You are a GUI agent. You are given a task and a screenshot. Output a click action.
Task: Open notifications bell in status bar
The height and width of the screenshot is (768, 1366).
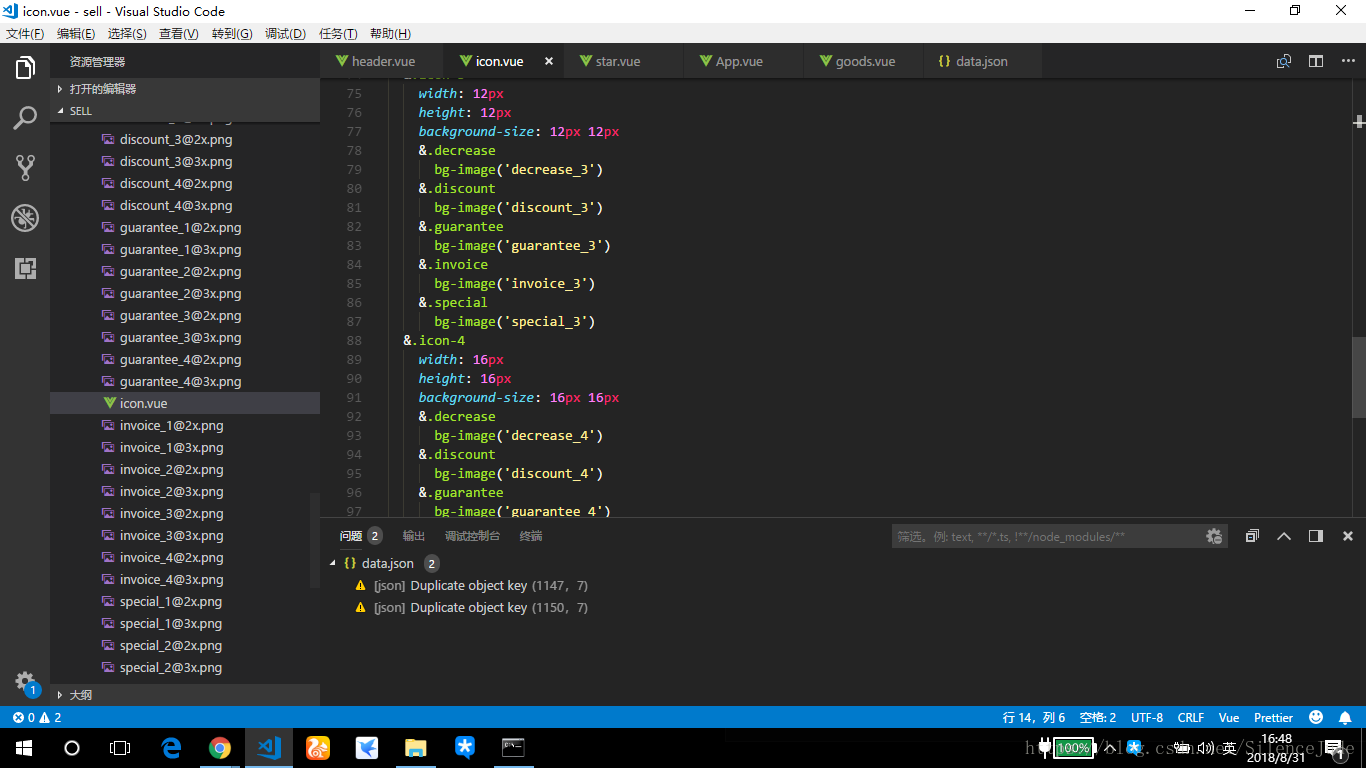[1346, 718]
